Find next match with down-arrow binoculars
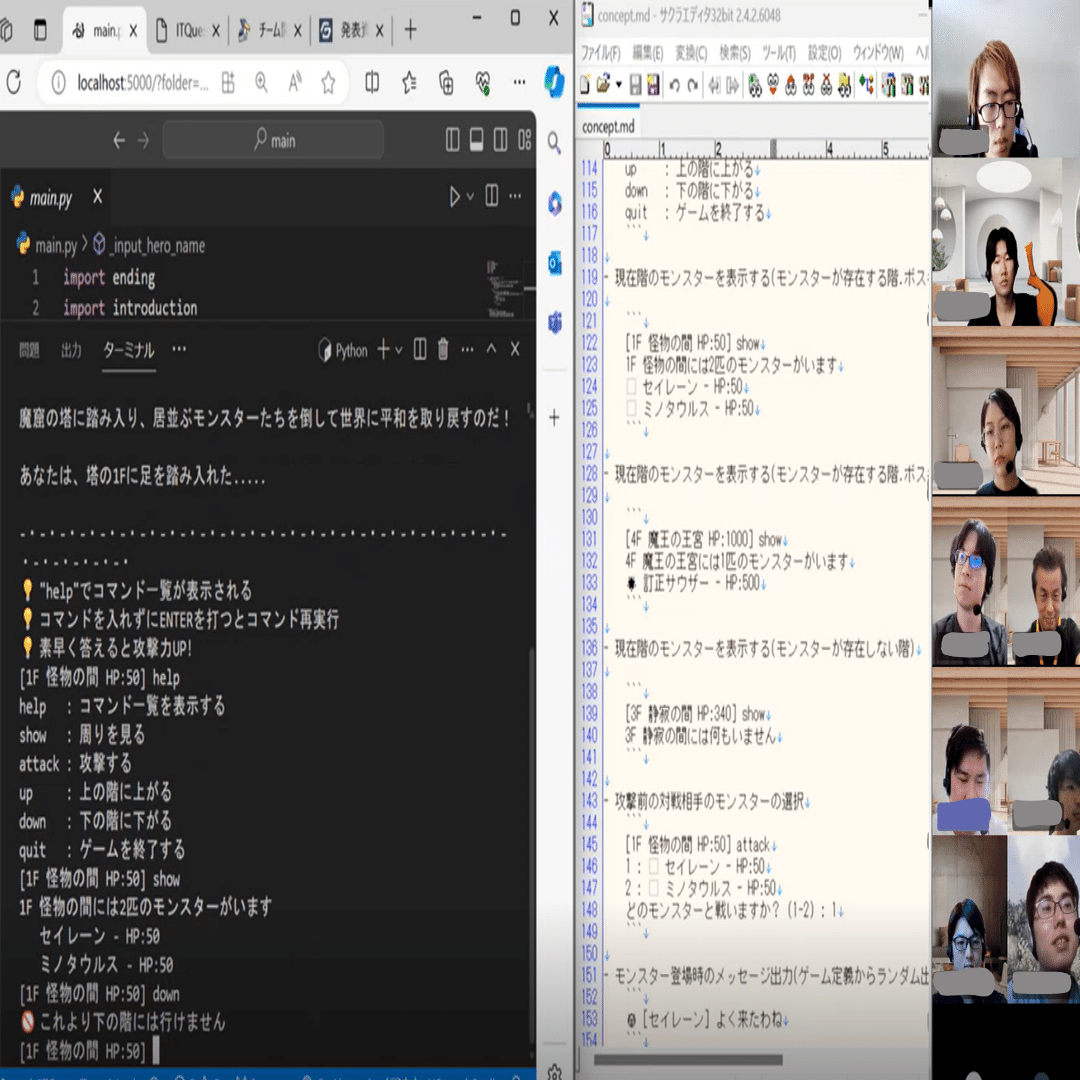The image size is (1080, 1080). pyautogui.click(x=773, y=85)
